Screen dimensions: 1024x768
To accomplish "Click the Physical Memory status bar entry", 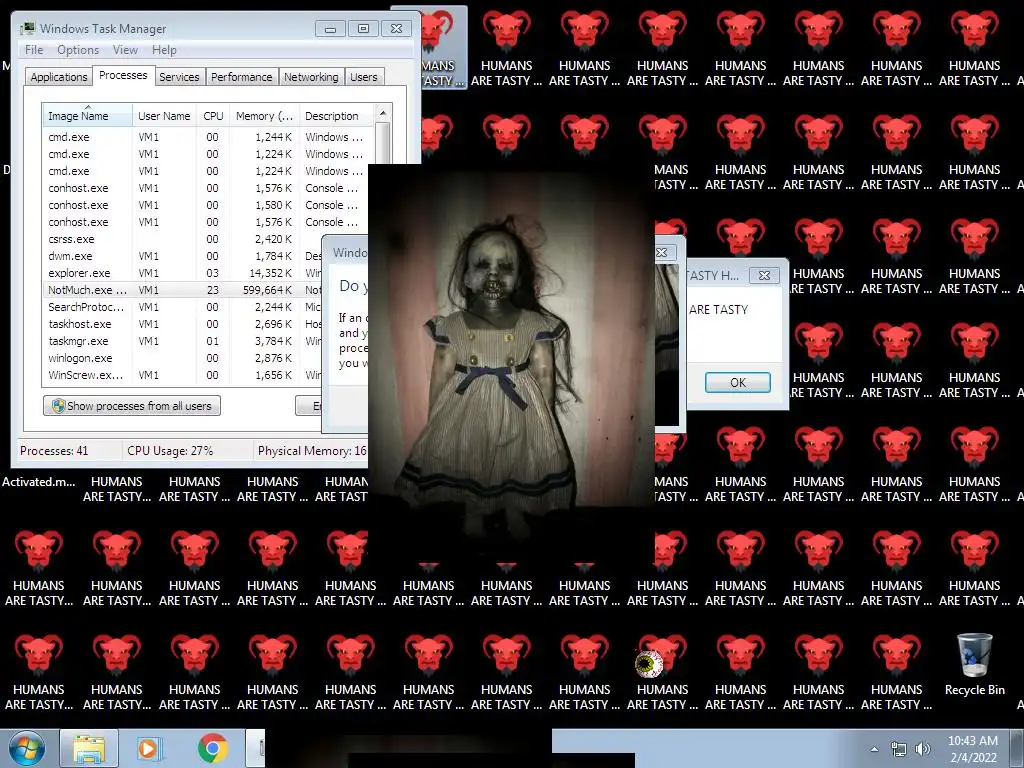I will click(x=312, y=451).
